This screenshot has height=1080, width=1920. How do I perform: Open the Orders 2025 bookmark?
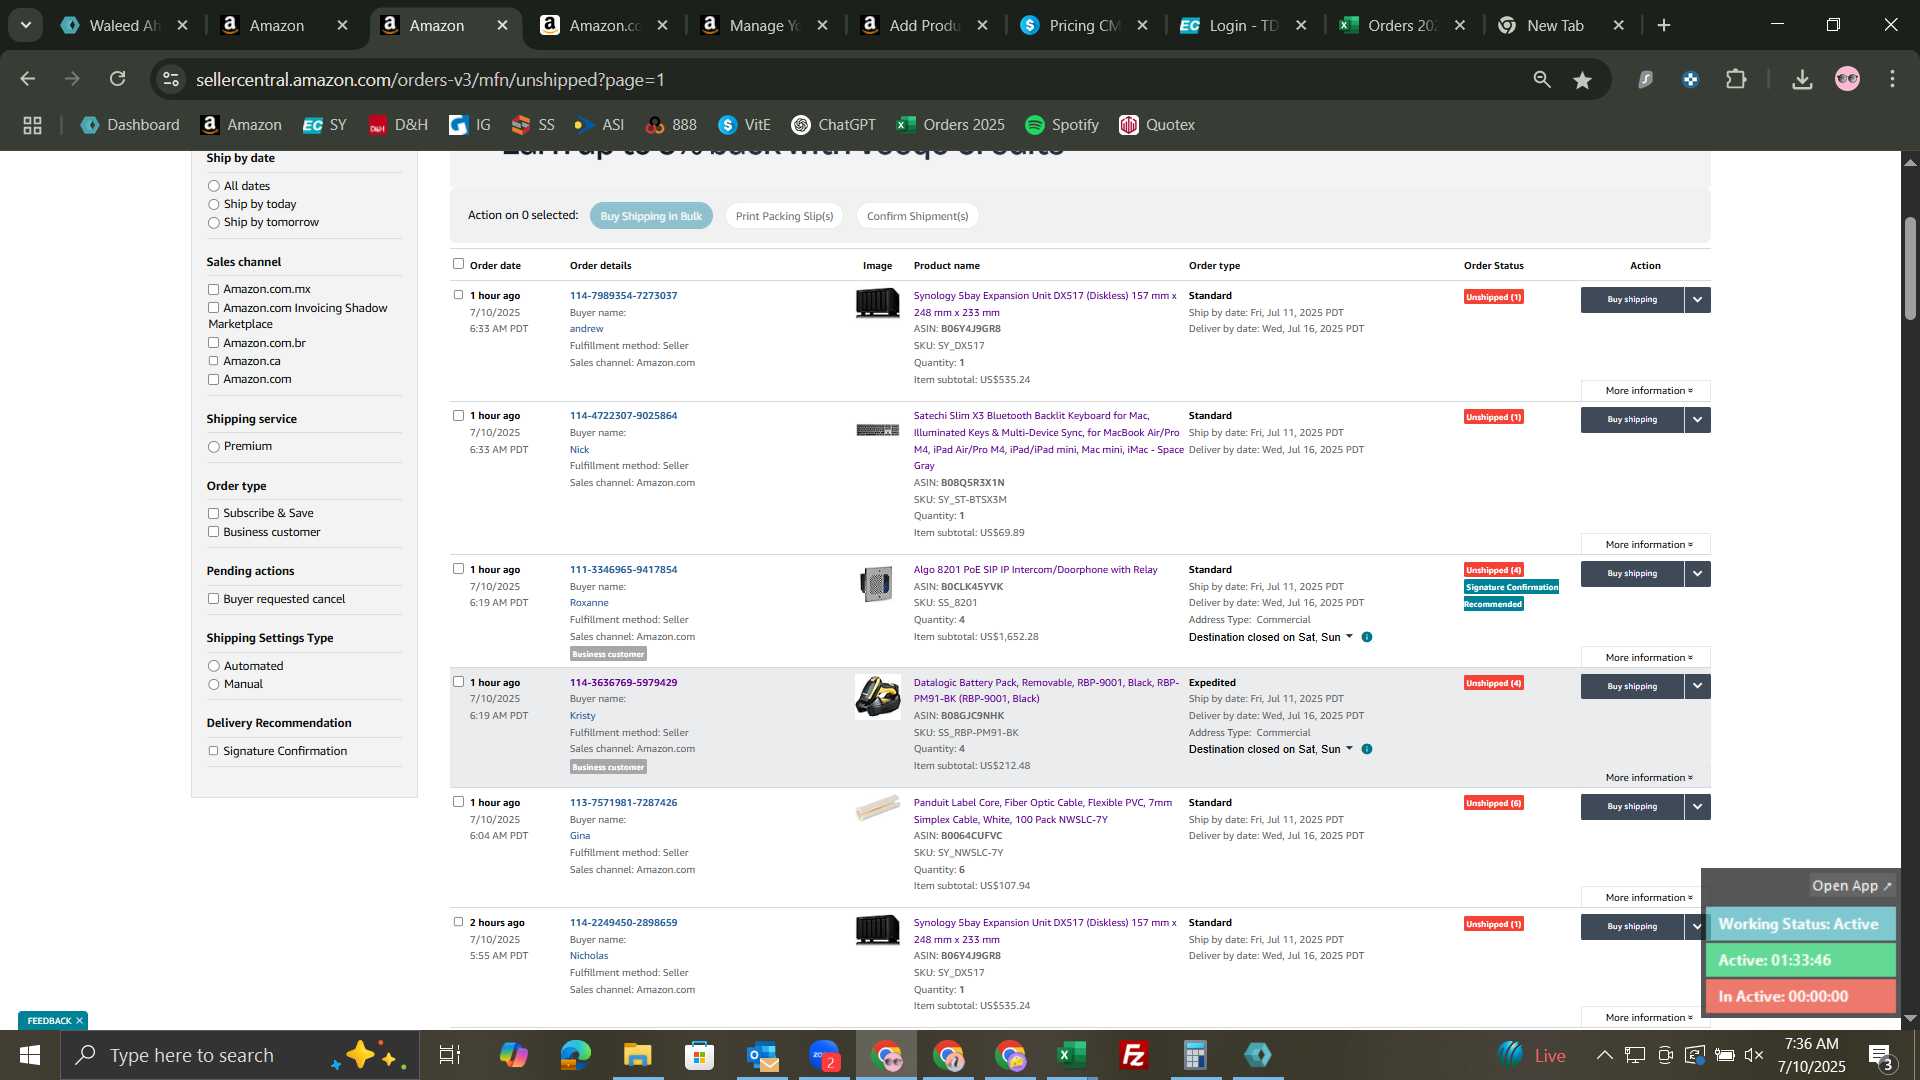tap(951, 125)
